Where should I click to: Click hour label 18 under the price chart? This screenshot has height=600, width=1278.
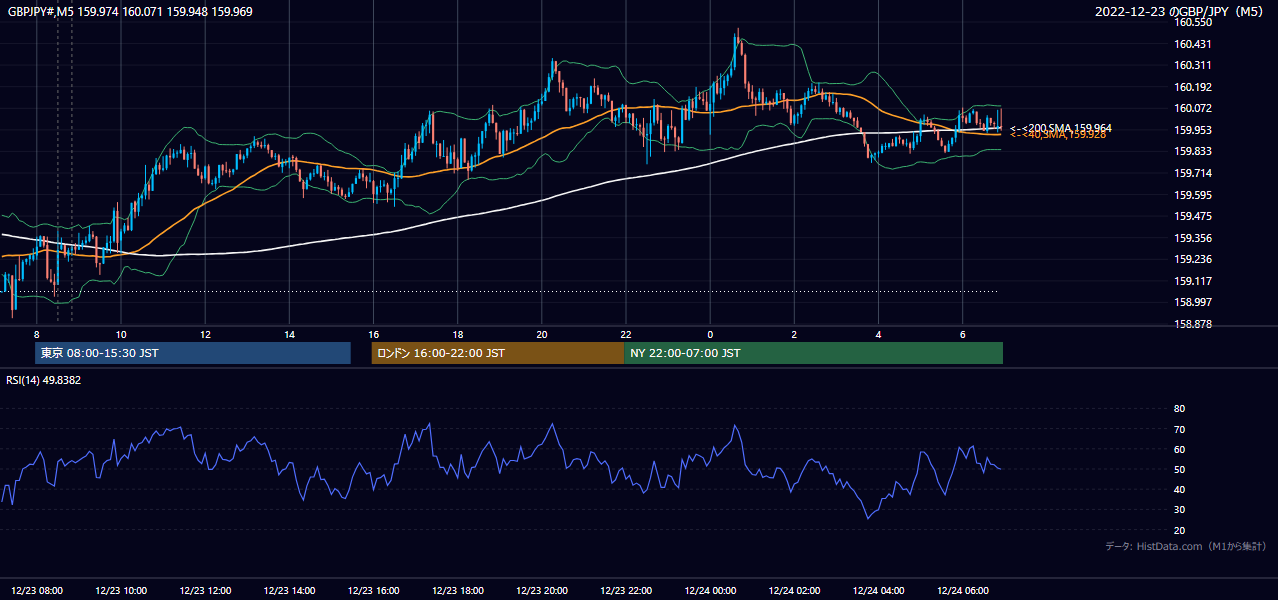pyautogui.click(x=457, y=334)
